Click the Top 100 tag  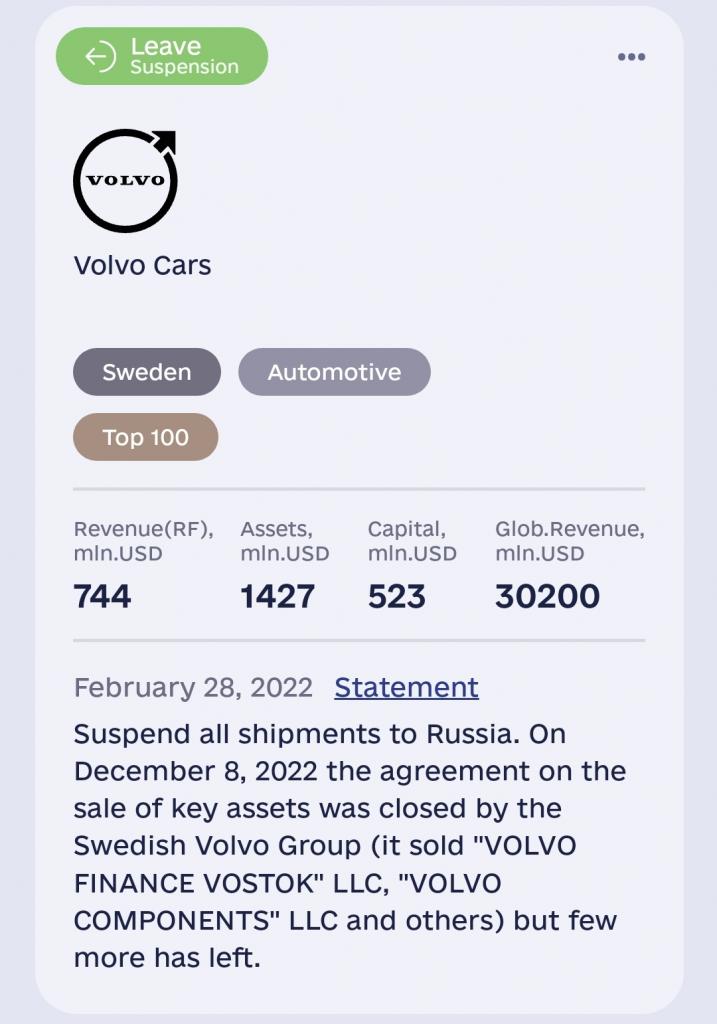(x=146, y=437)
